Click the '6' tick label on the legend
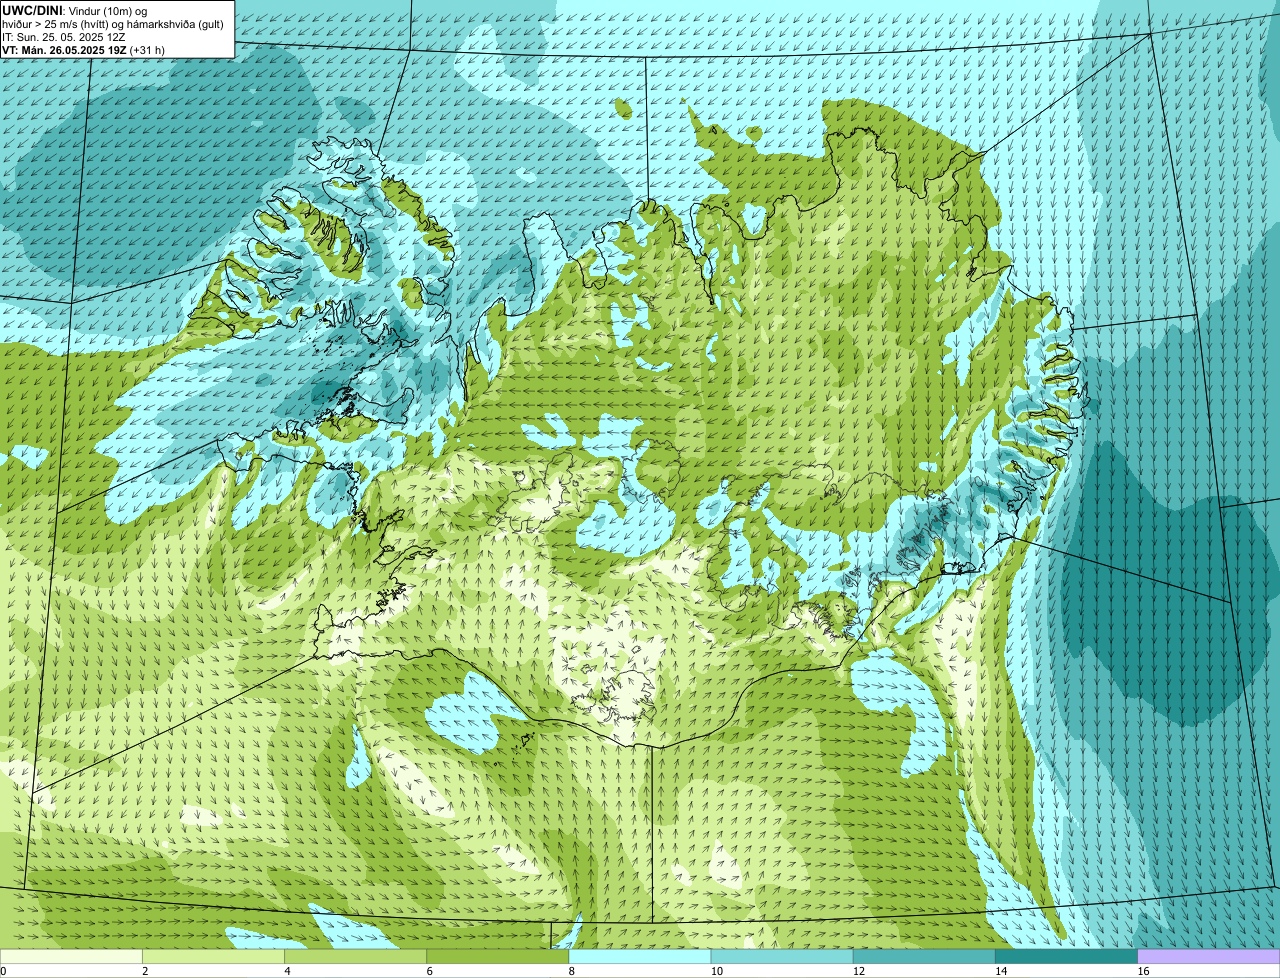The width and height of the screenshot is (1280, 978). point(430,971)
